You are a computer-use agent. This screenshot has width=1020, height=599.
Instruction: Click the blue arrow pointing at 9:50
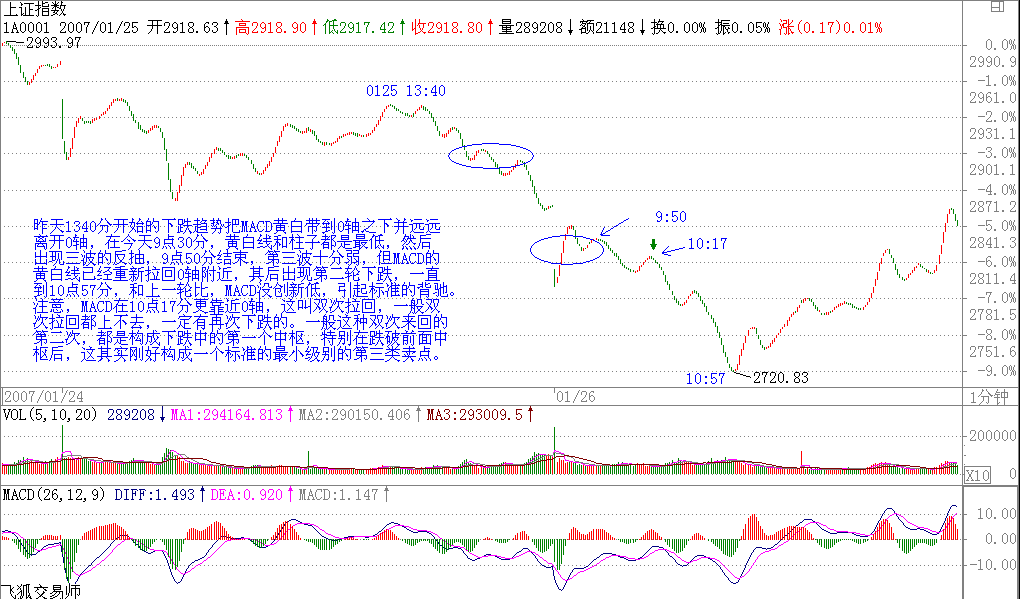click(617, 226)
